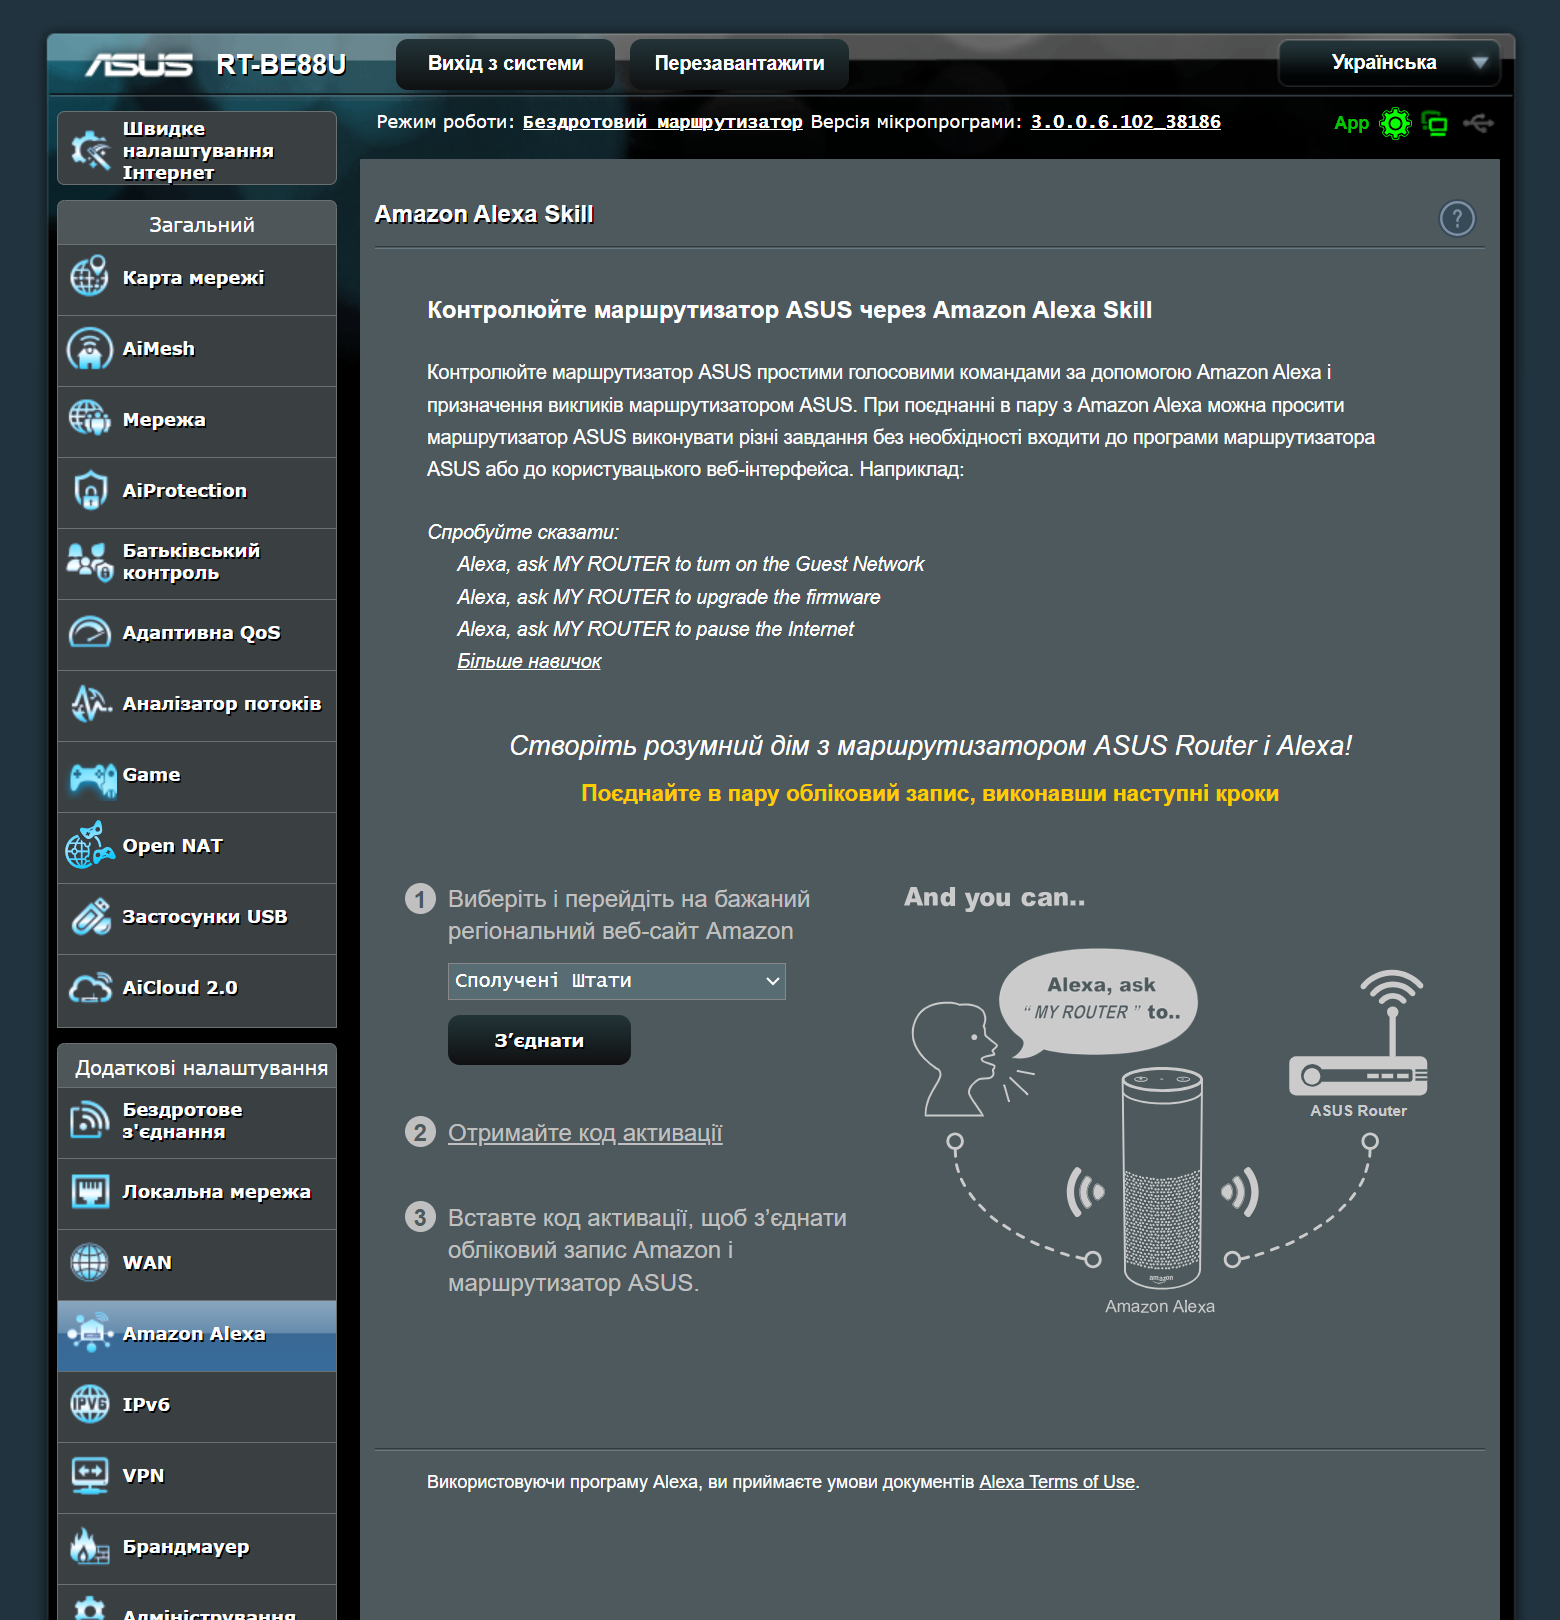Click the Amazon Alexa Skill page title

[484, 214]
